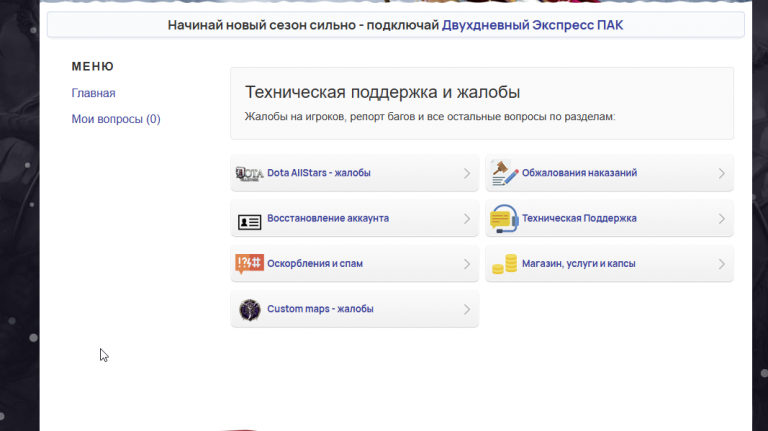Click the headset support chat icon
Image resolution: width=768 pixels, height=431 pixels.
[504, 218]
